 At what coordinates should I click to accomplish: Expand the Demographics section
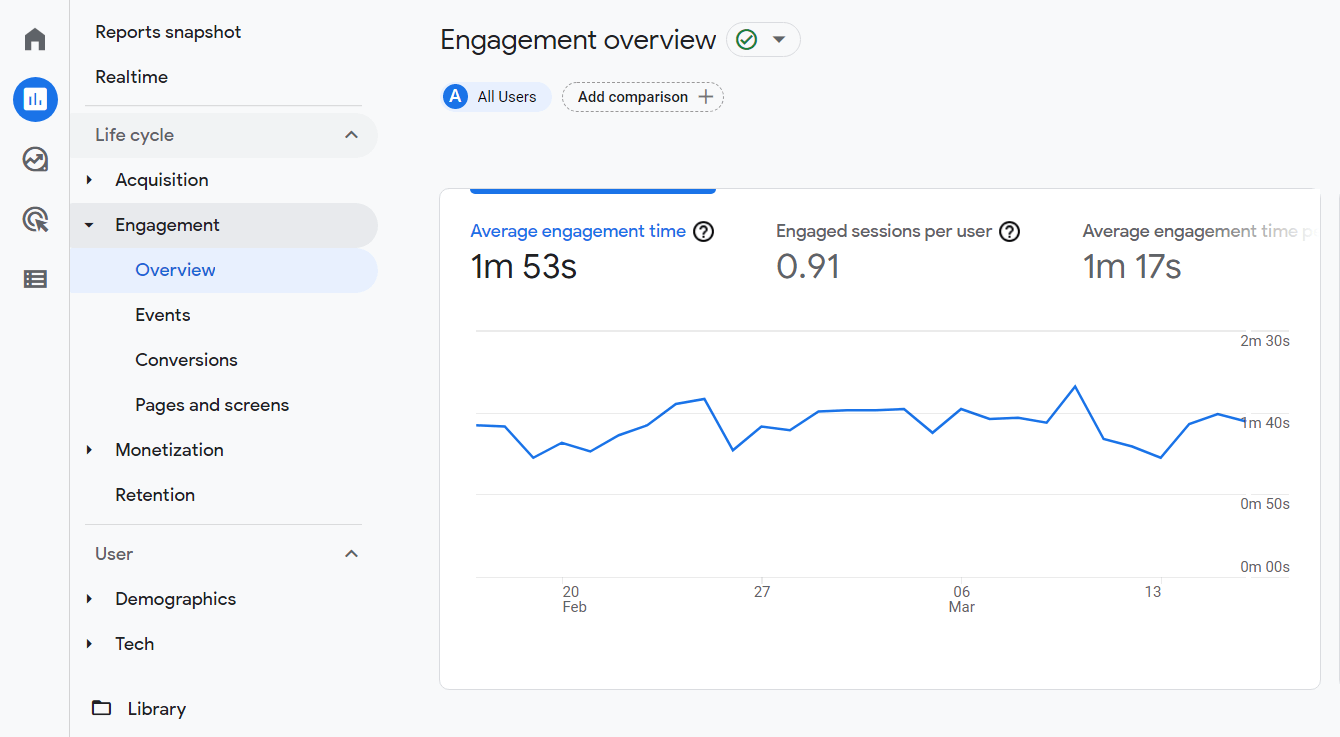89,599
